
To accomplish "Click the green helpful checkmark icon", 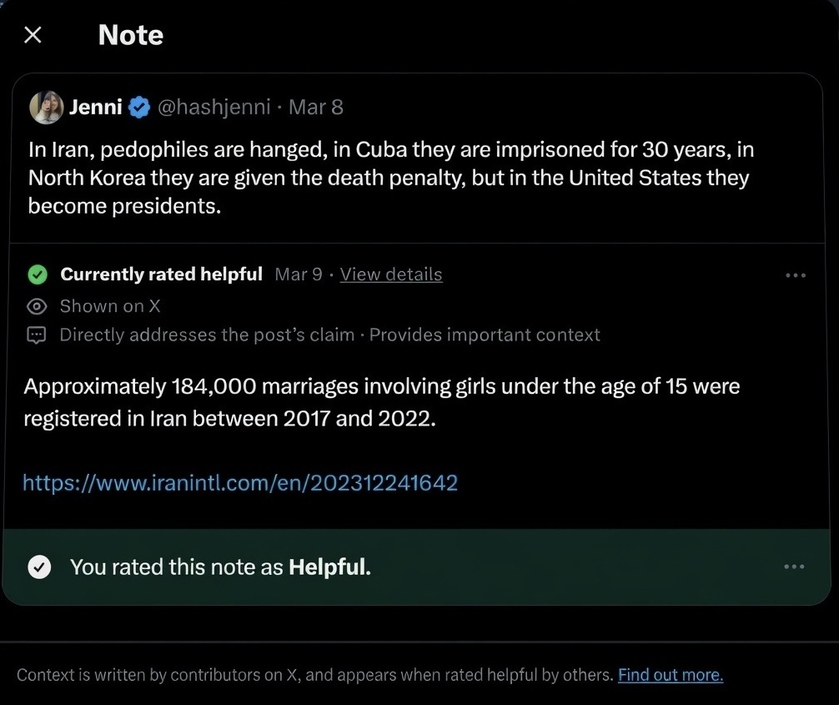I will (37, 274).
